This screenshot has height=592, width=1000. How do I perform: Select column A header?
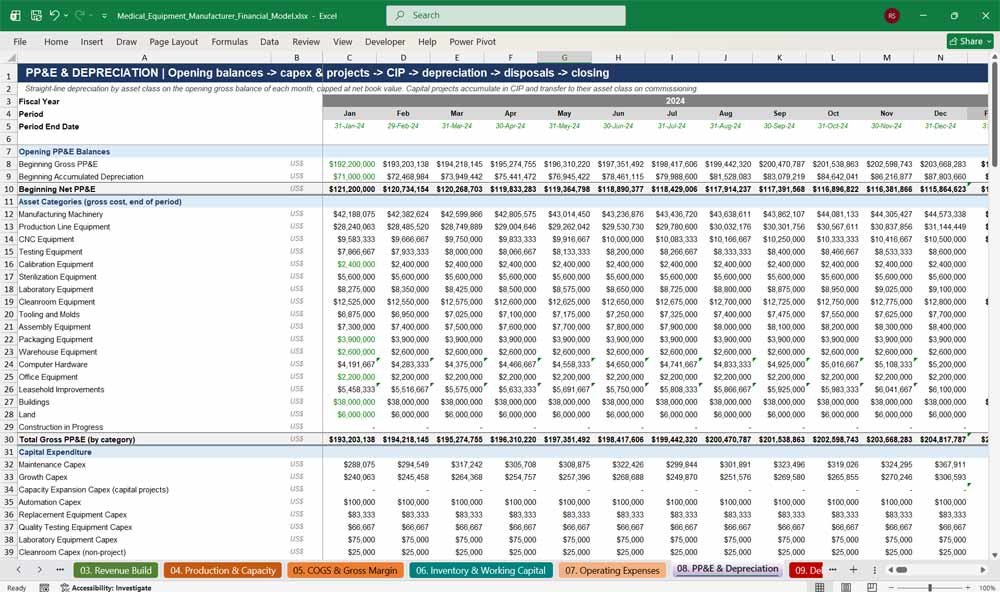point(145,57)
